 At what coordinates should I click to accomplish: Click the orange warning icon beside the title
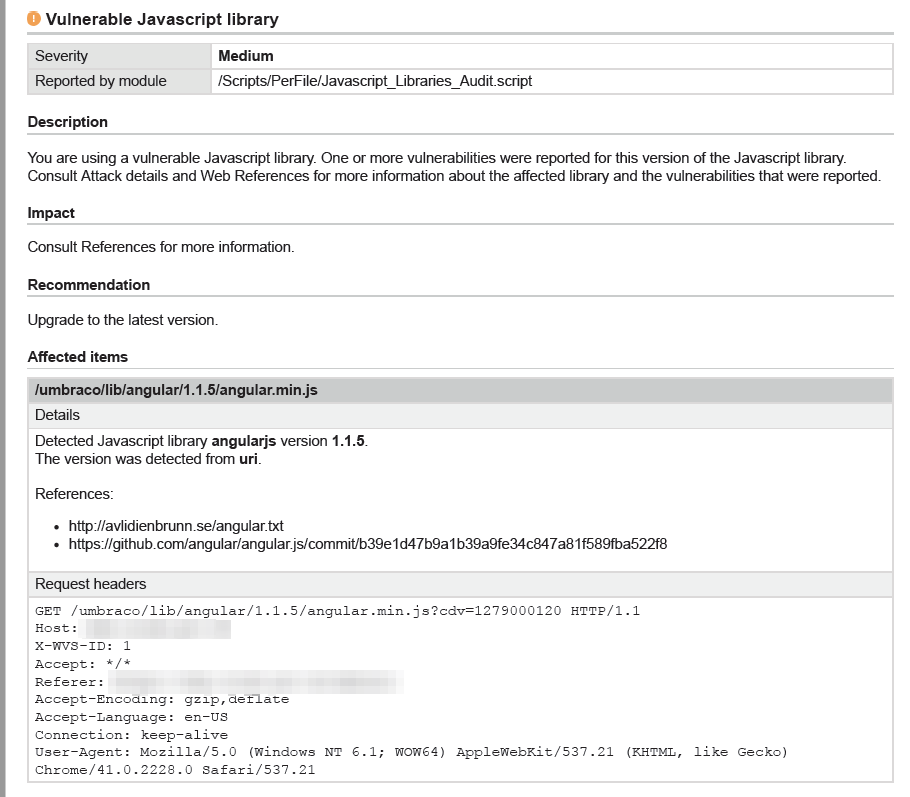click(35, 19)
